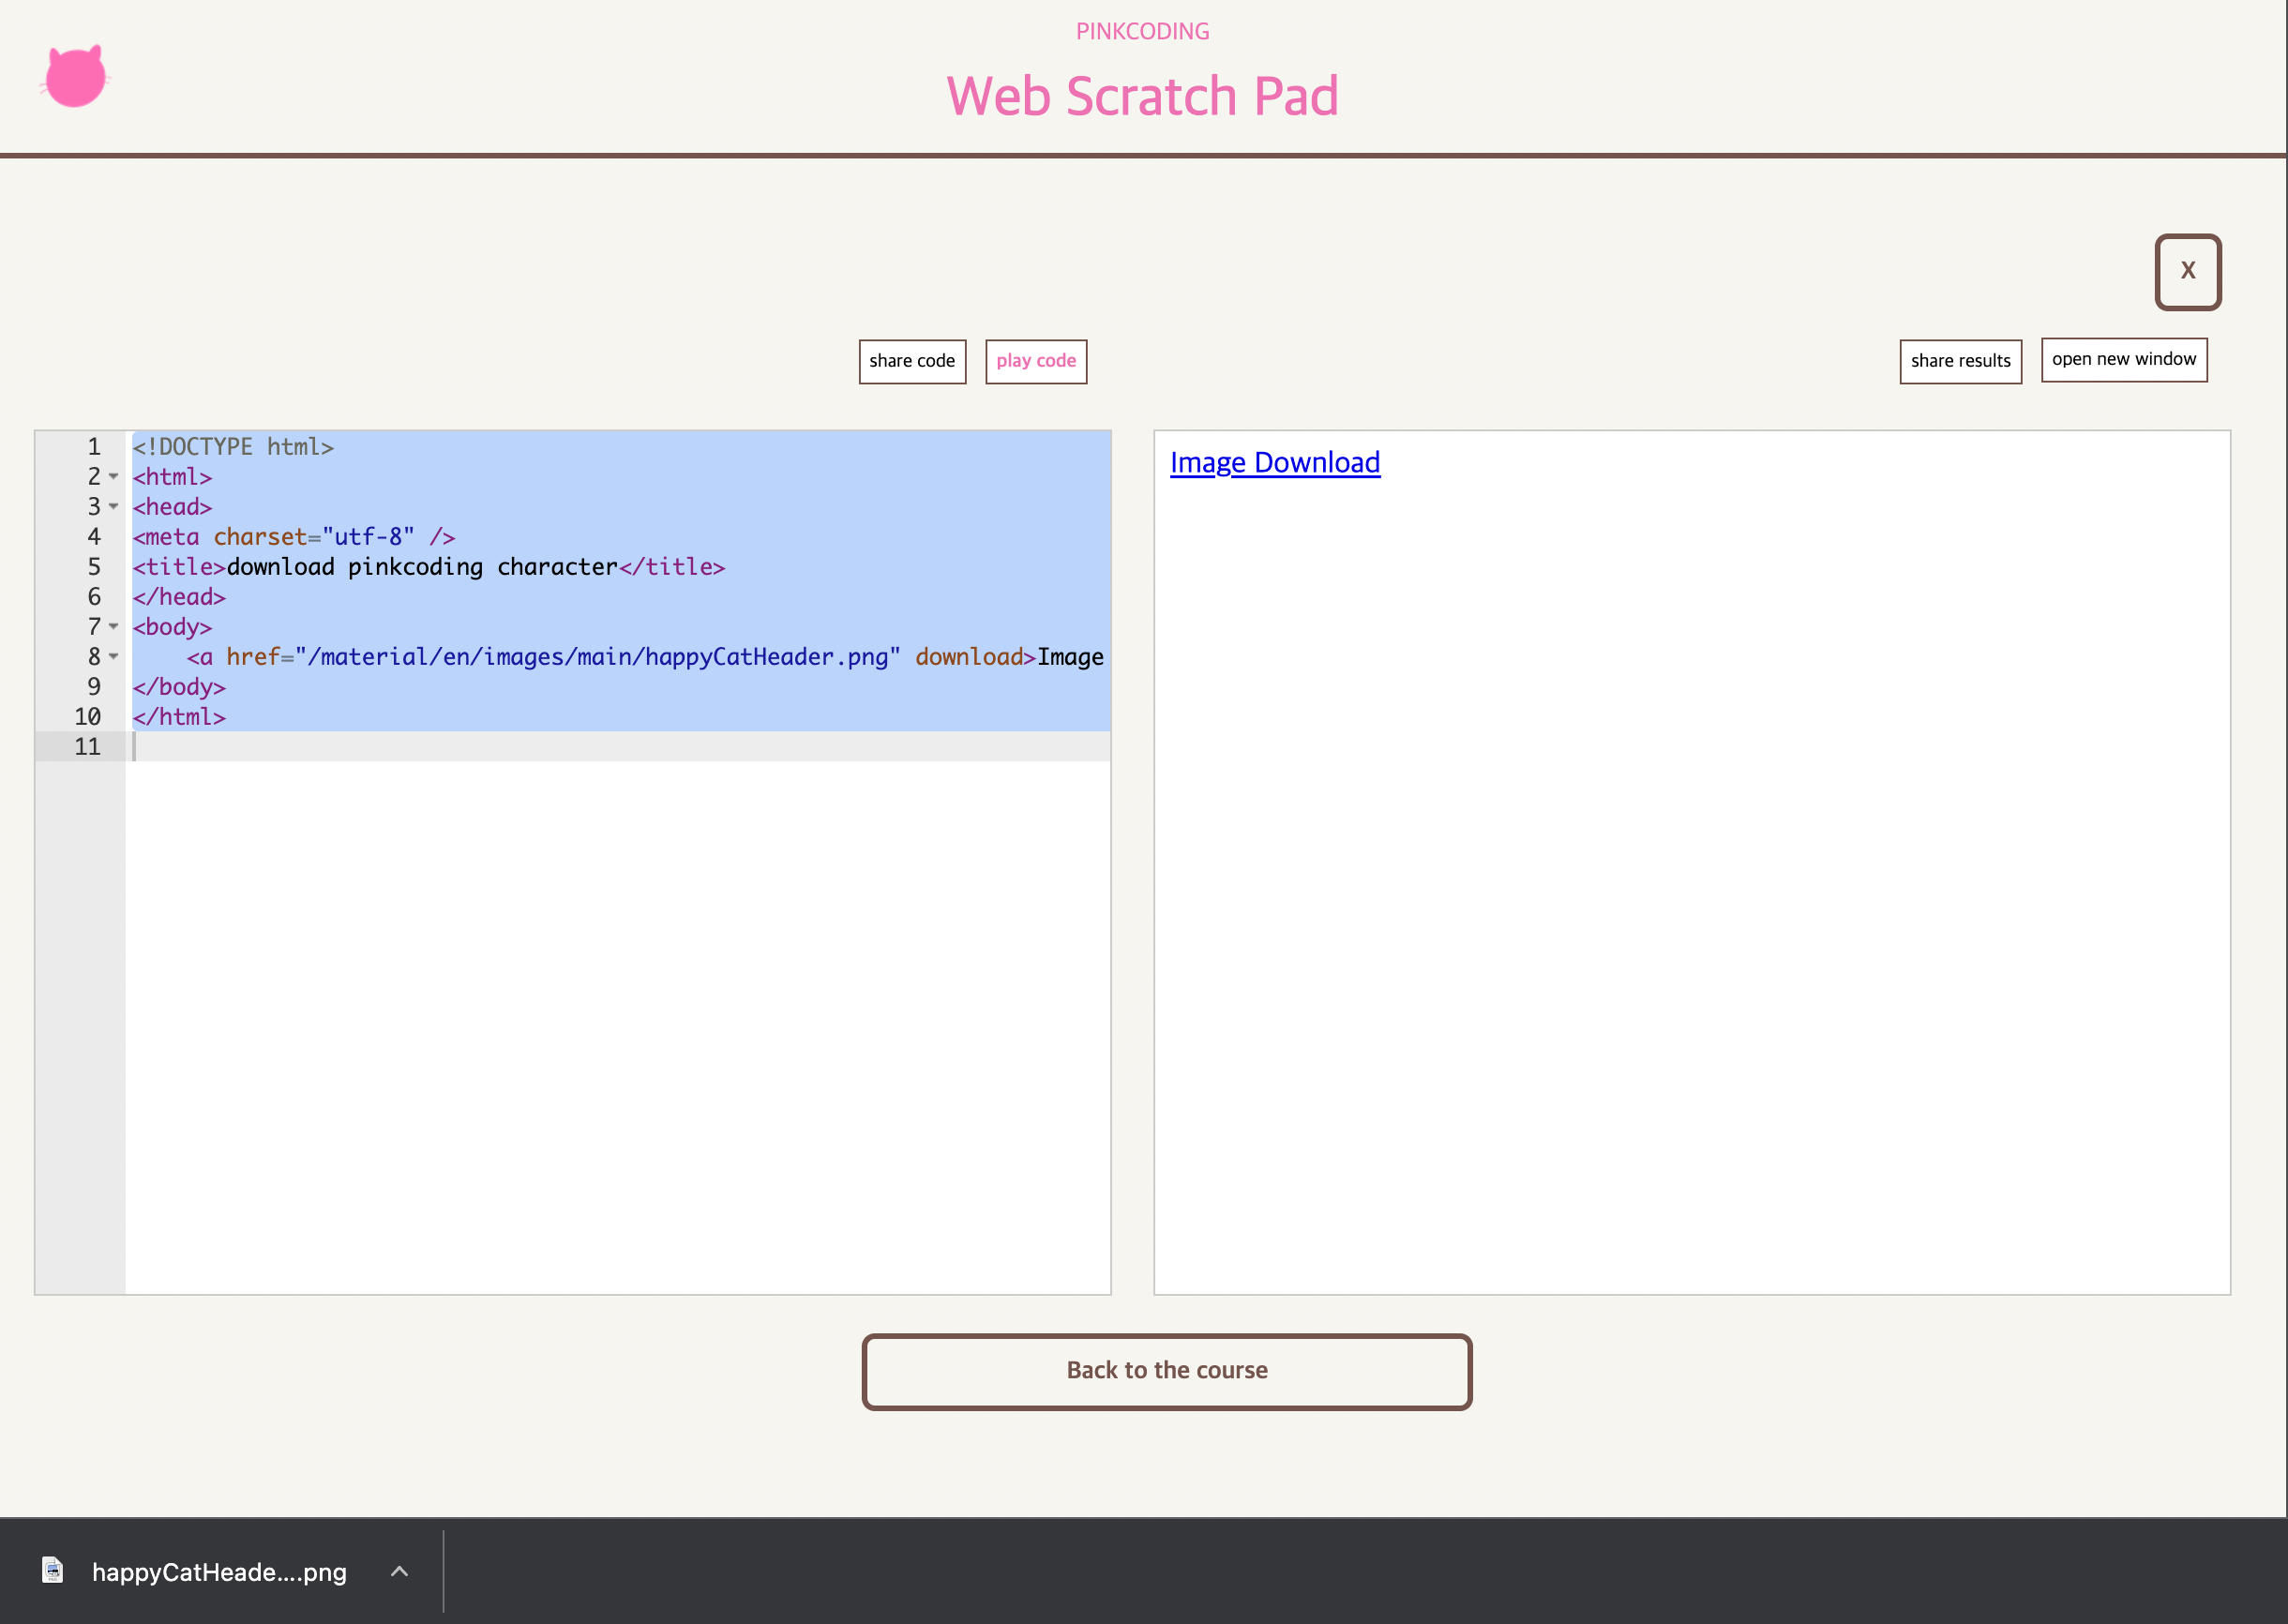Click line number 1 in gutter
The height and width of the screenshot is (1624, 2288).
coord(94,447)
